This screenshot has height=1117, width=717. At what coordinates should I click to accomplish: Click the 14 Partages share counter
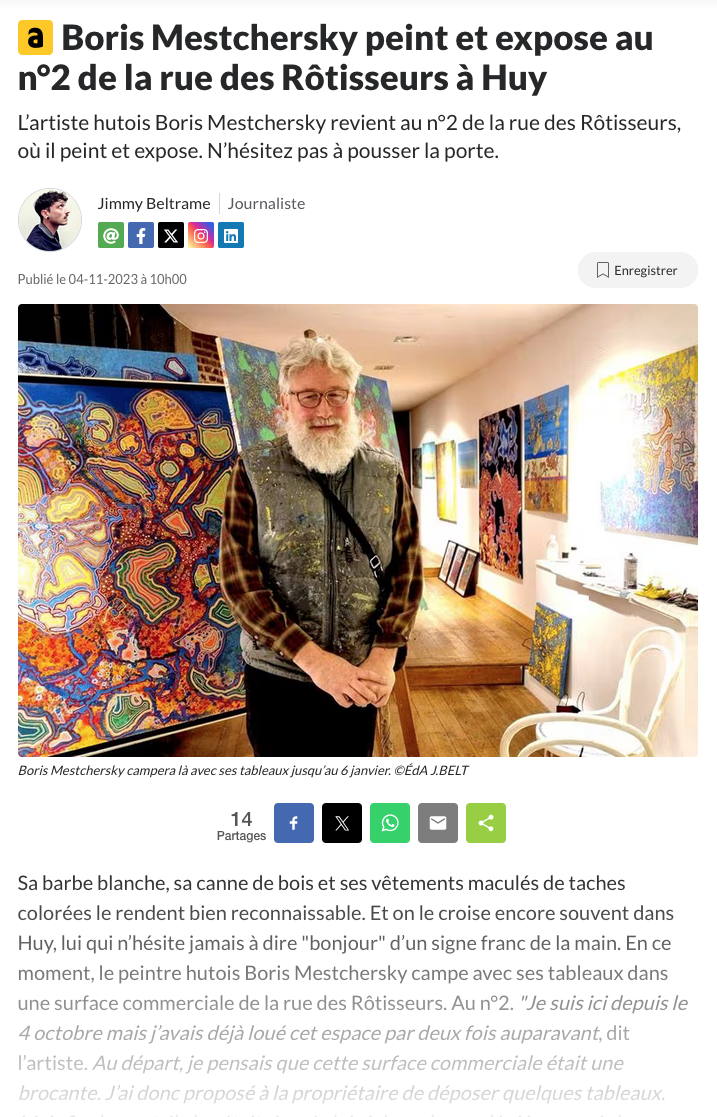point(241,826)
